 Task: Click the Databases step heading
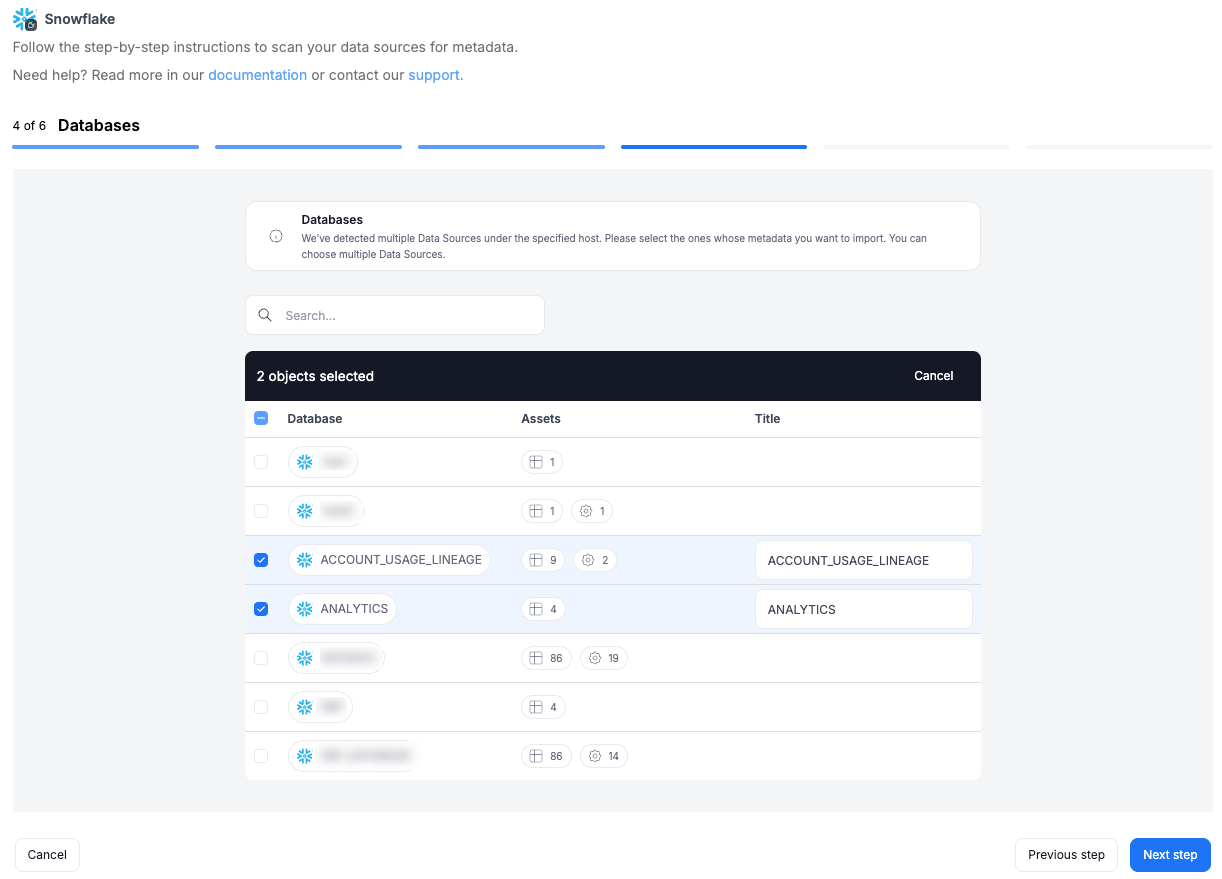click(x=99, y=126)
